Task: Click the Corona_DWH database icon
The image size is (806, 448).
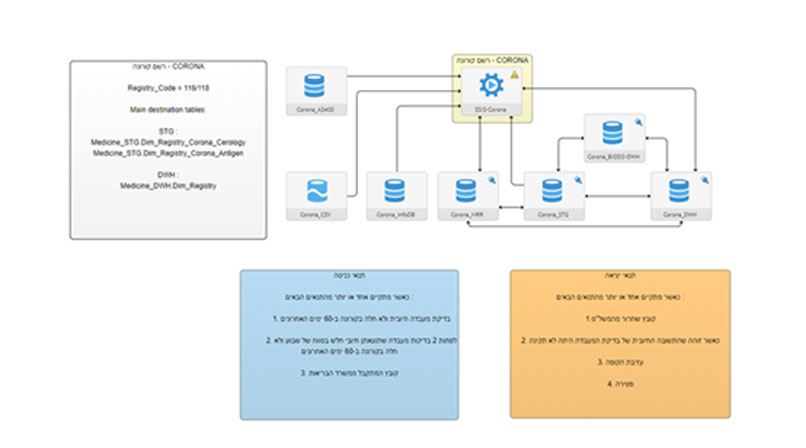Action: pos(679,190)
